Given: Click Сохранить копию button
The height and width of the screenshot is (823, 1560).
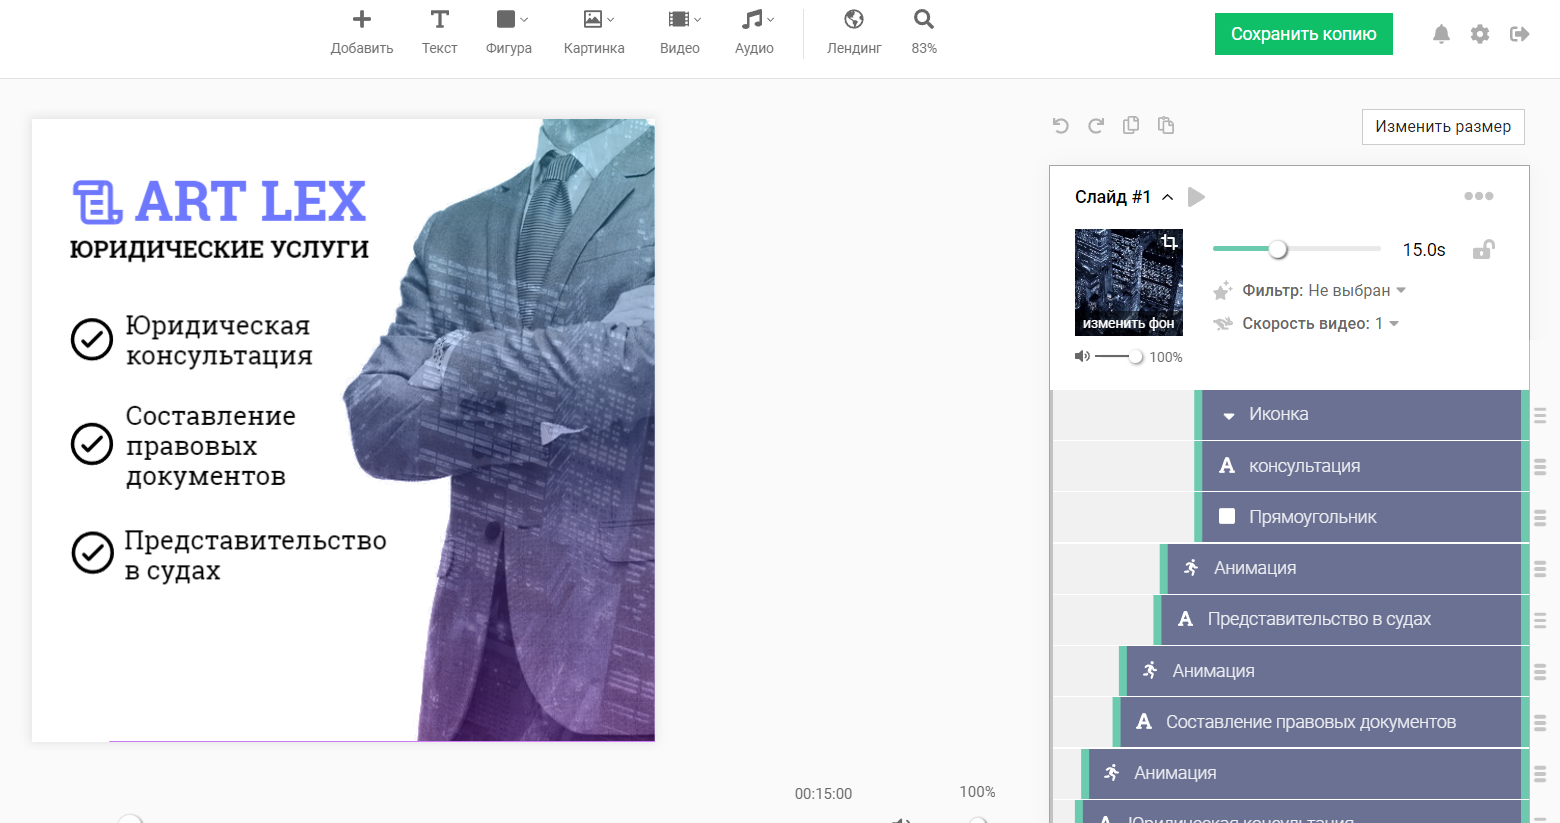Looking at the screenshot, I should [1304, 34].
